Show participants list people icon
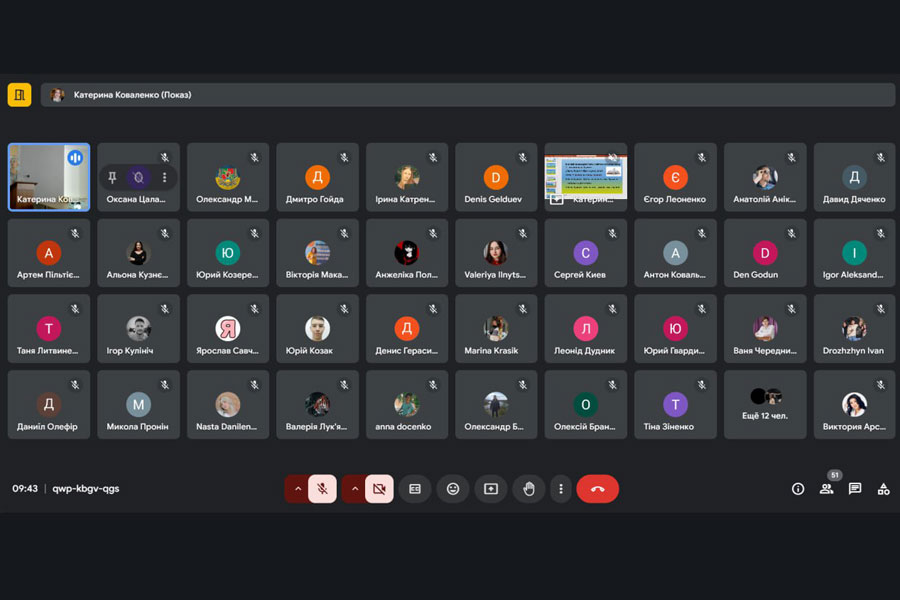The image size is (900, 600). pos(827,489)
